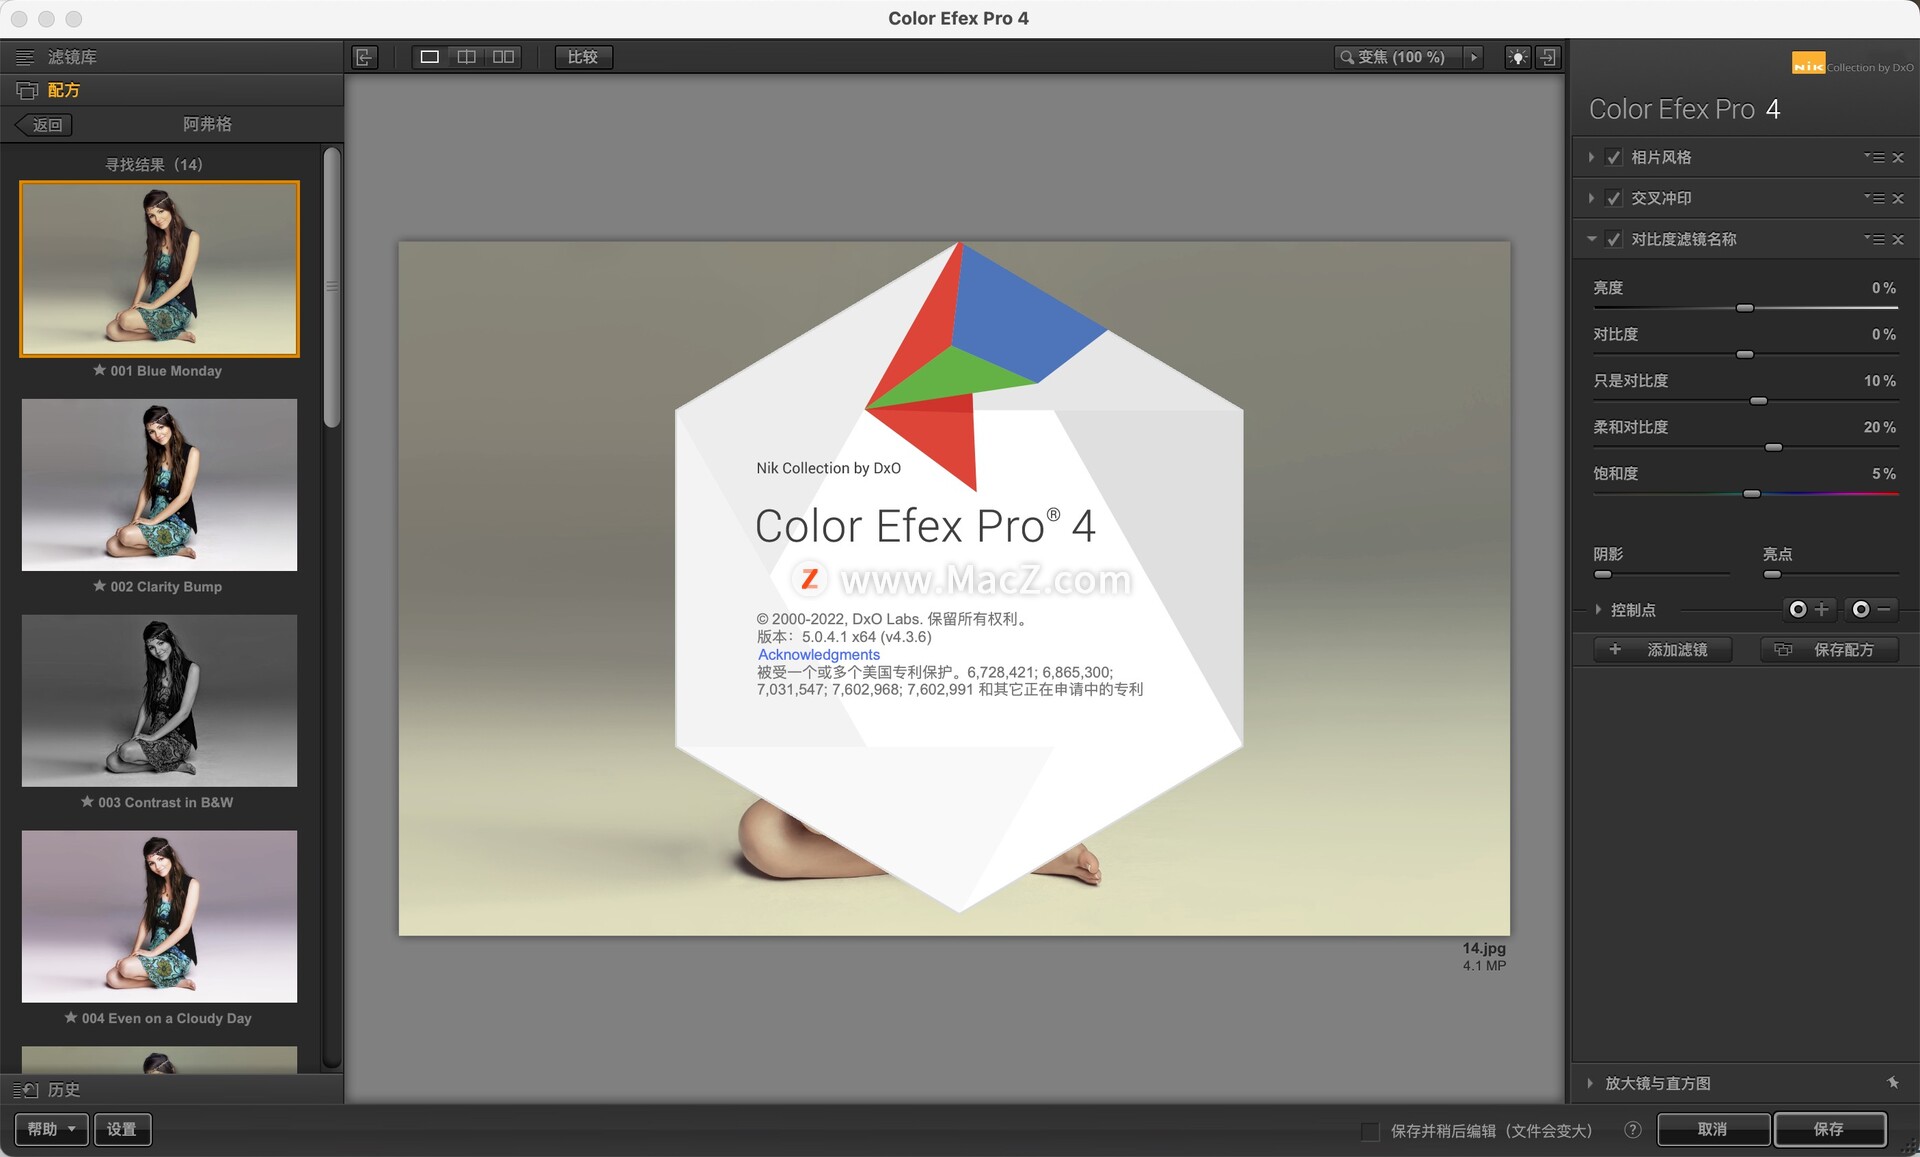Uncheck the 相片风格 filter checkbox
Image resolution: width=1920 pixels, height=1157 pixels.
pyautogui.click(x=1613, y=157)
